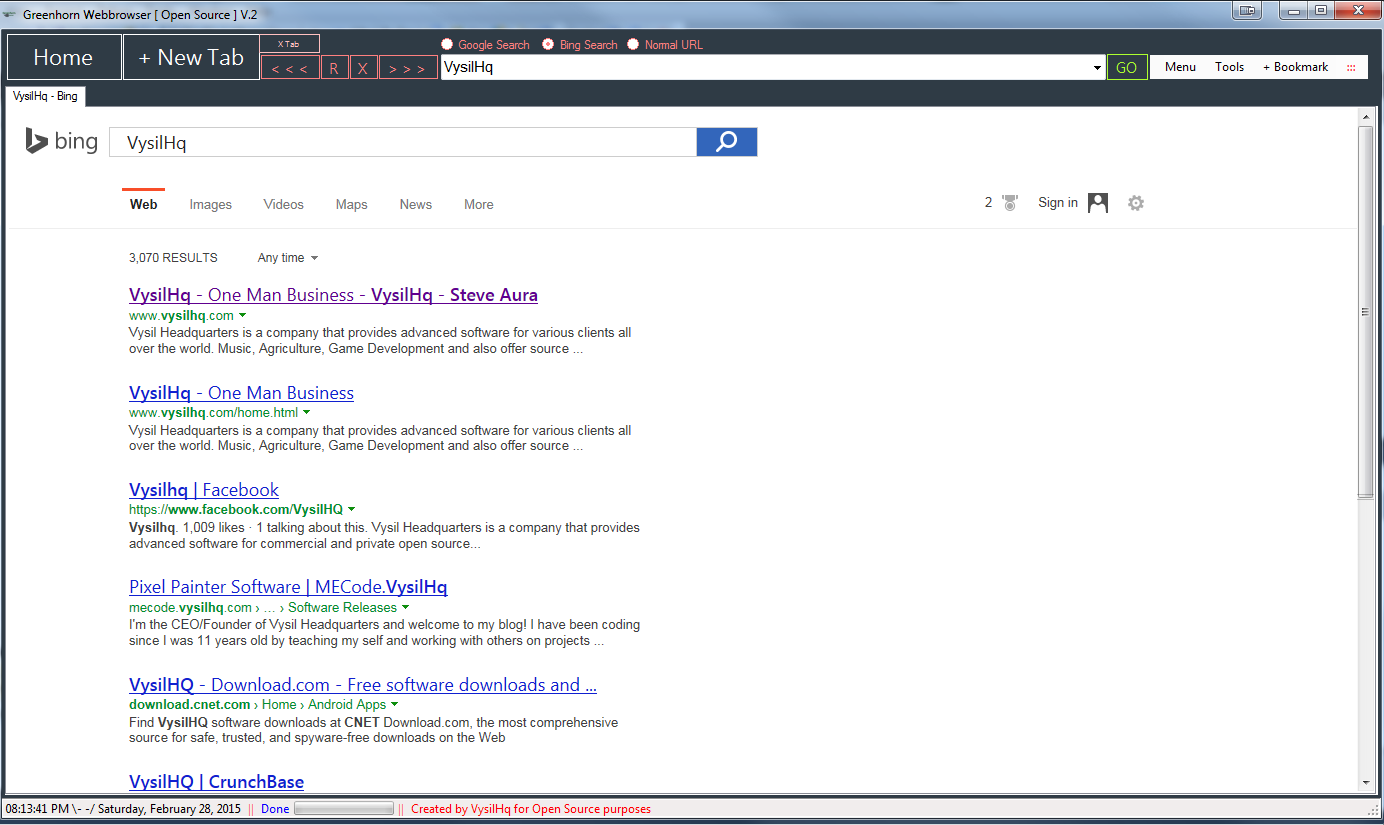Go back using the triple left-arrow button
1384x825 pixels.
tap(289, 67)
